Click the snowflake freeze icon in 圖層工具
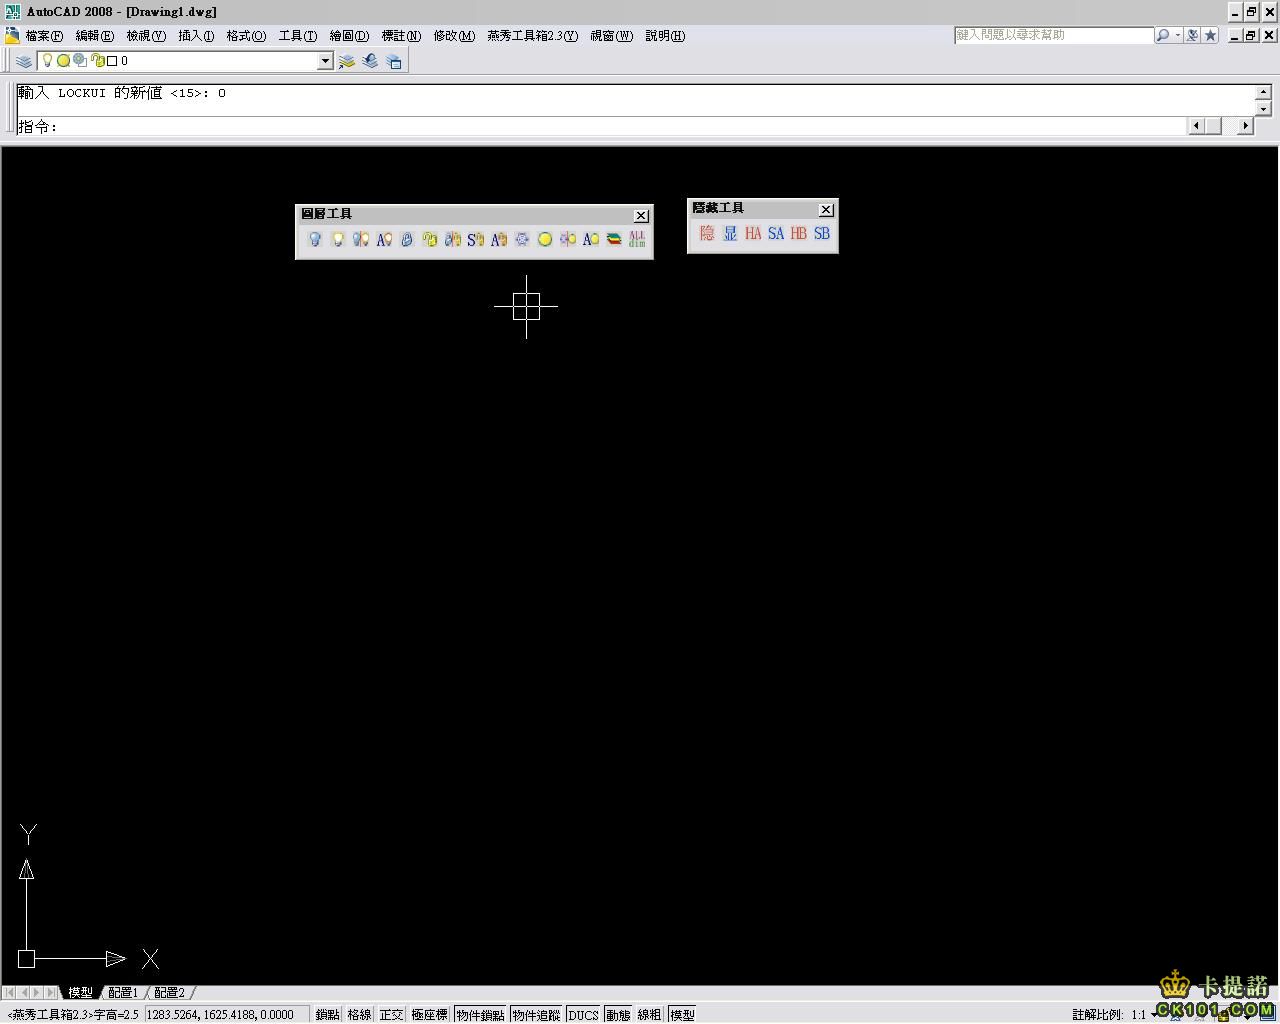The image size is (1280, 1024). tap(522, 239)
